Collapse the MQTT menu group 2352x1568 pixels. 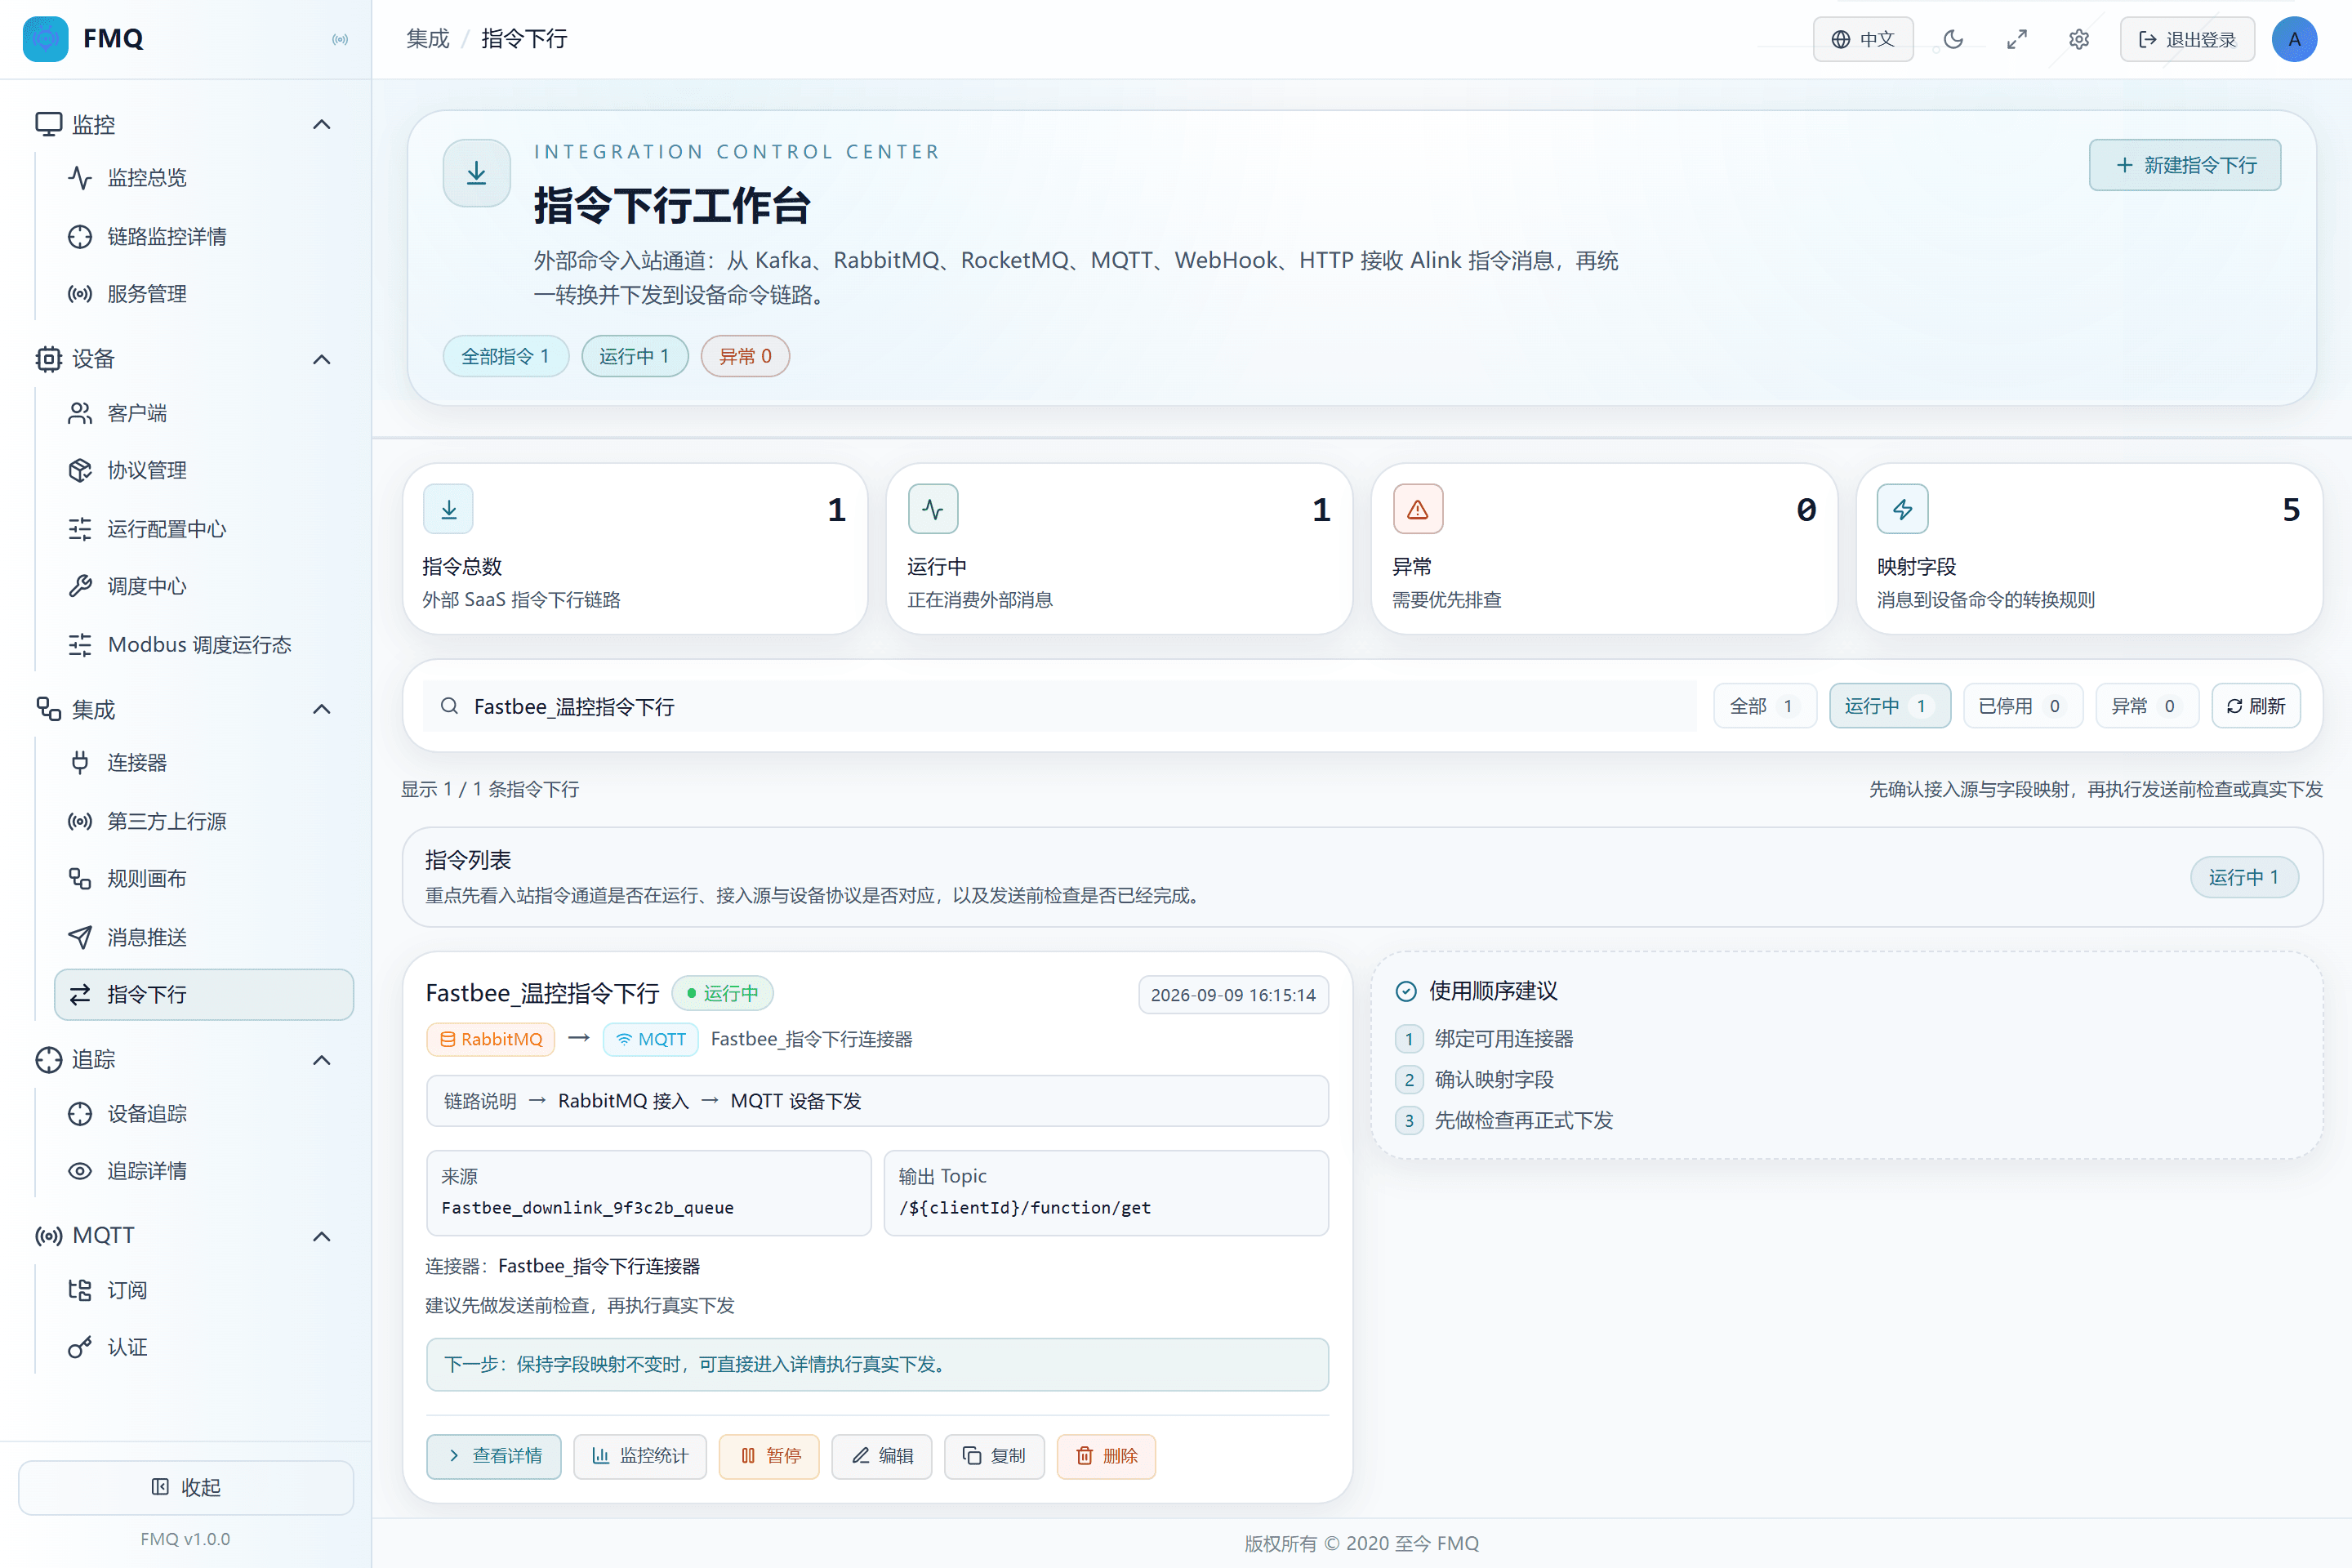click(x=321, y=1236)
